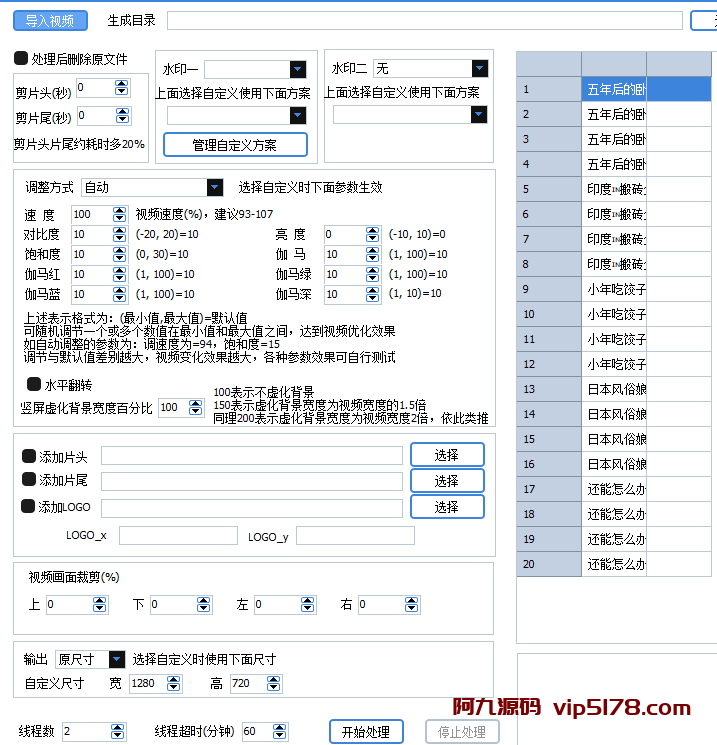Click the 线程超时 value field showing 60
The width and height of the screenshot is (717, 745).
pos(258,731)
